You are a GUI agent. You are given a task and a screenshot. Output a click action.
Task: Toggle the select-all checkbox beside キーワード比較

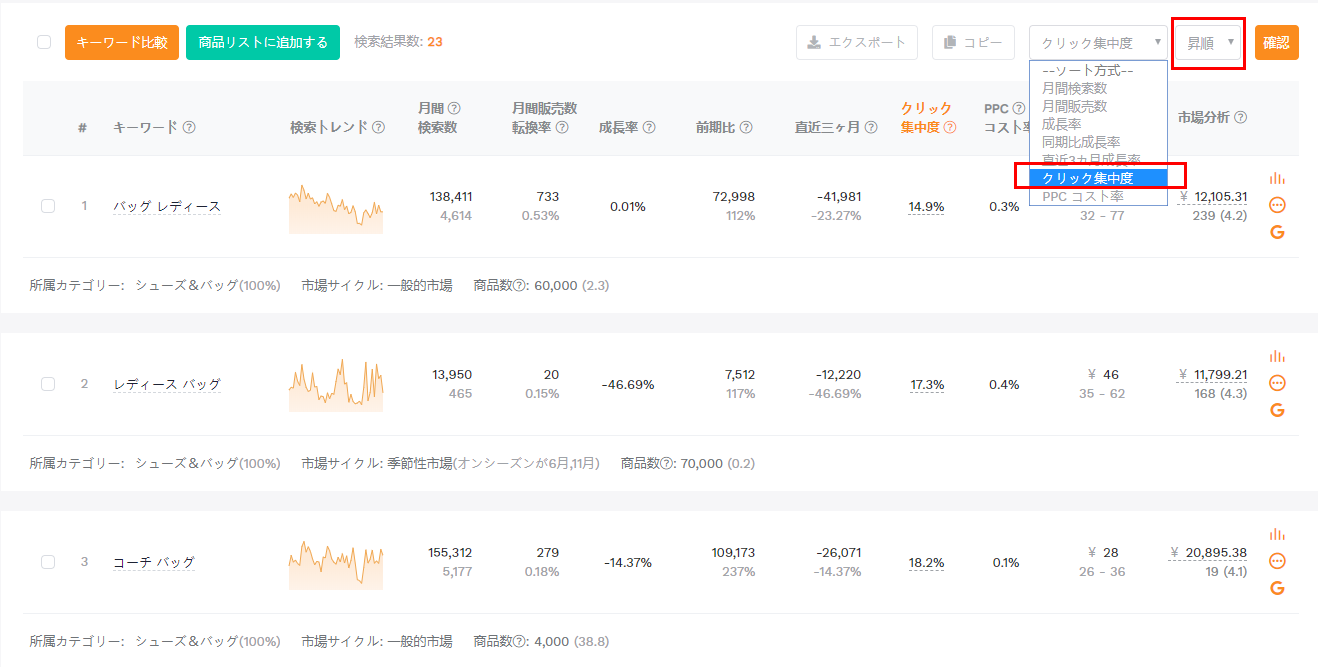44,42
